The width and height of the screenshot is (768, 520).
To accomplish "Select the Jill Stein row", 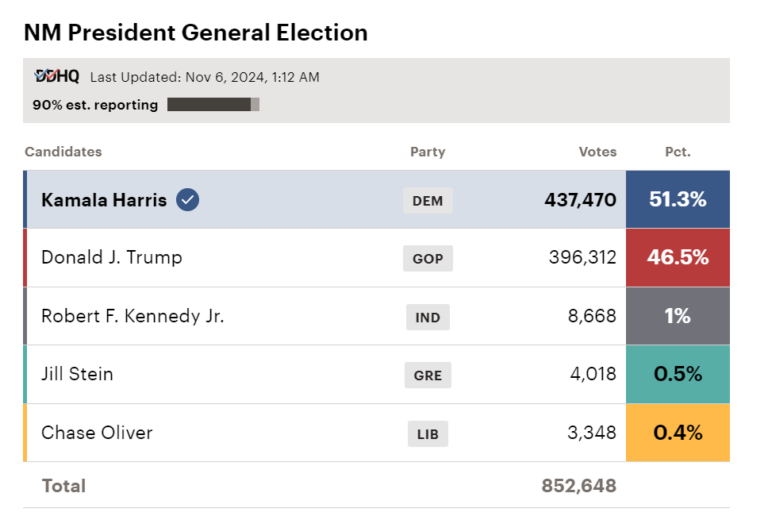I will coord(376,375).
